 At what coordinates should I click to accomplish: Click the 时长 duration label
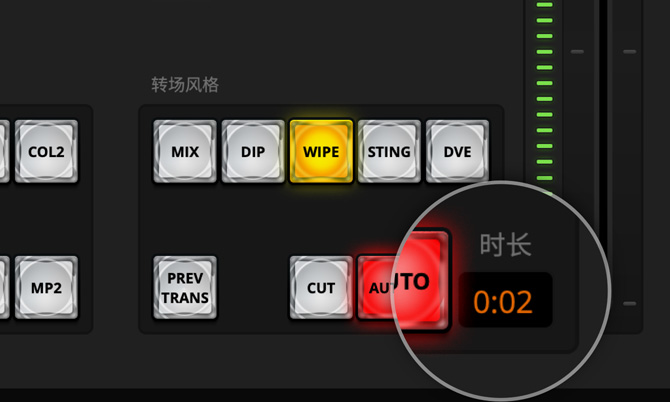click(505, 244)
